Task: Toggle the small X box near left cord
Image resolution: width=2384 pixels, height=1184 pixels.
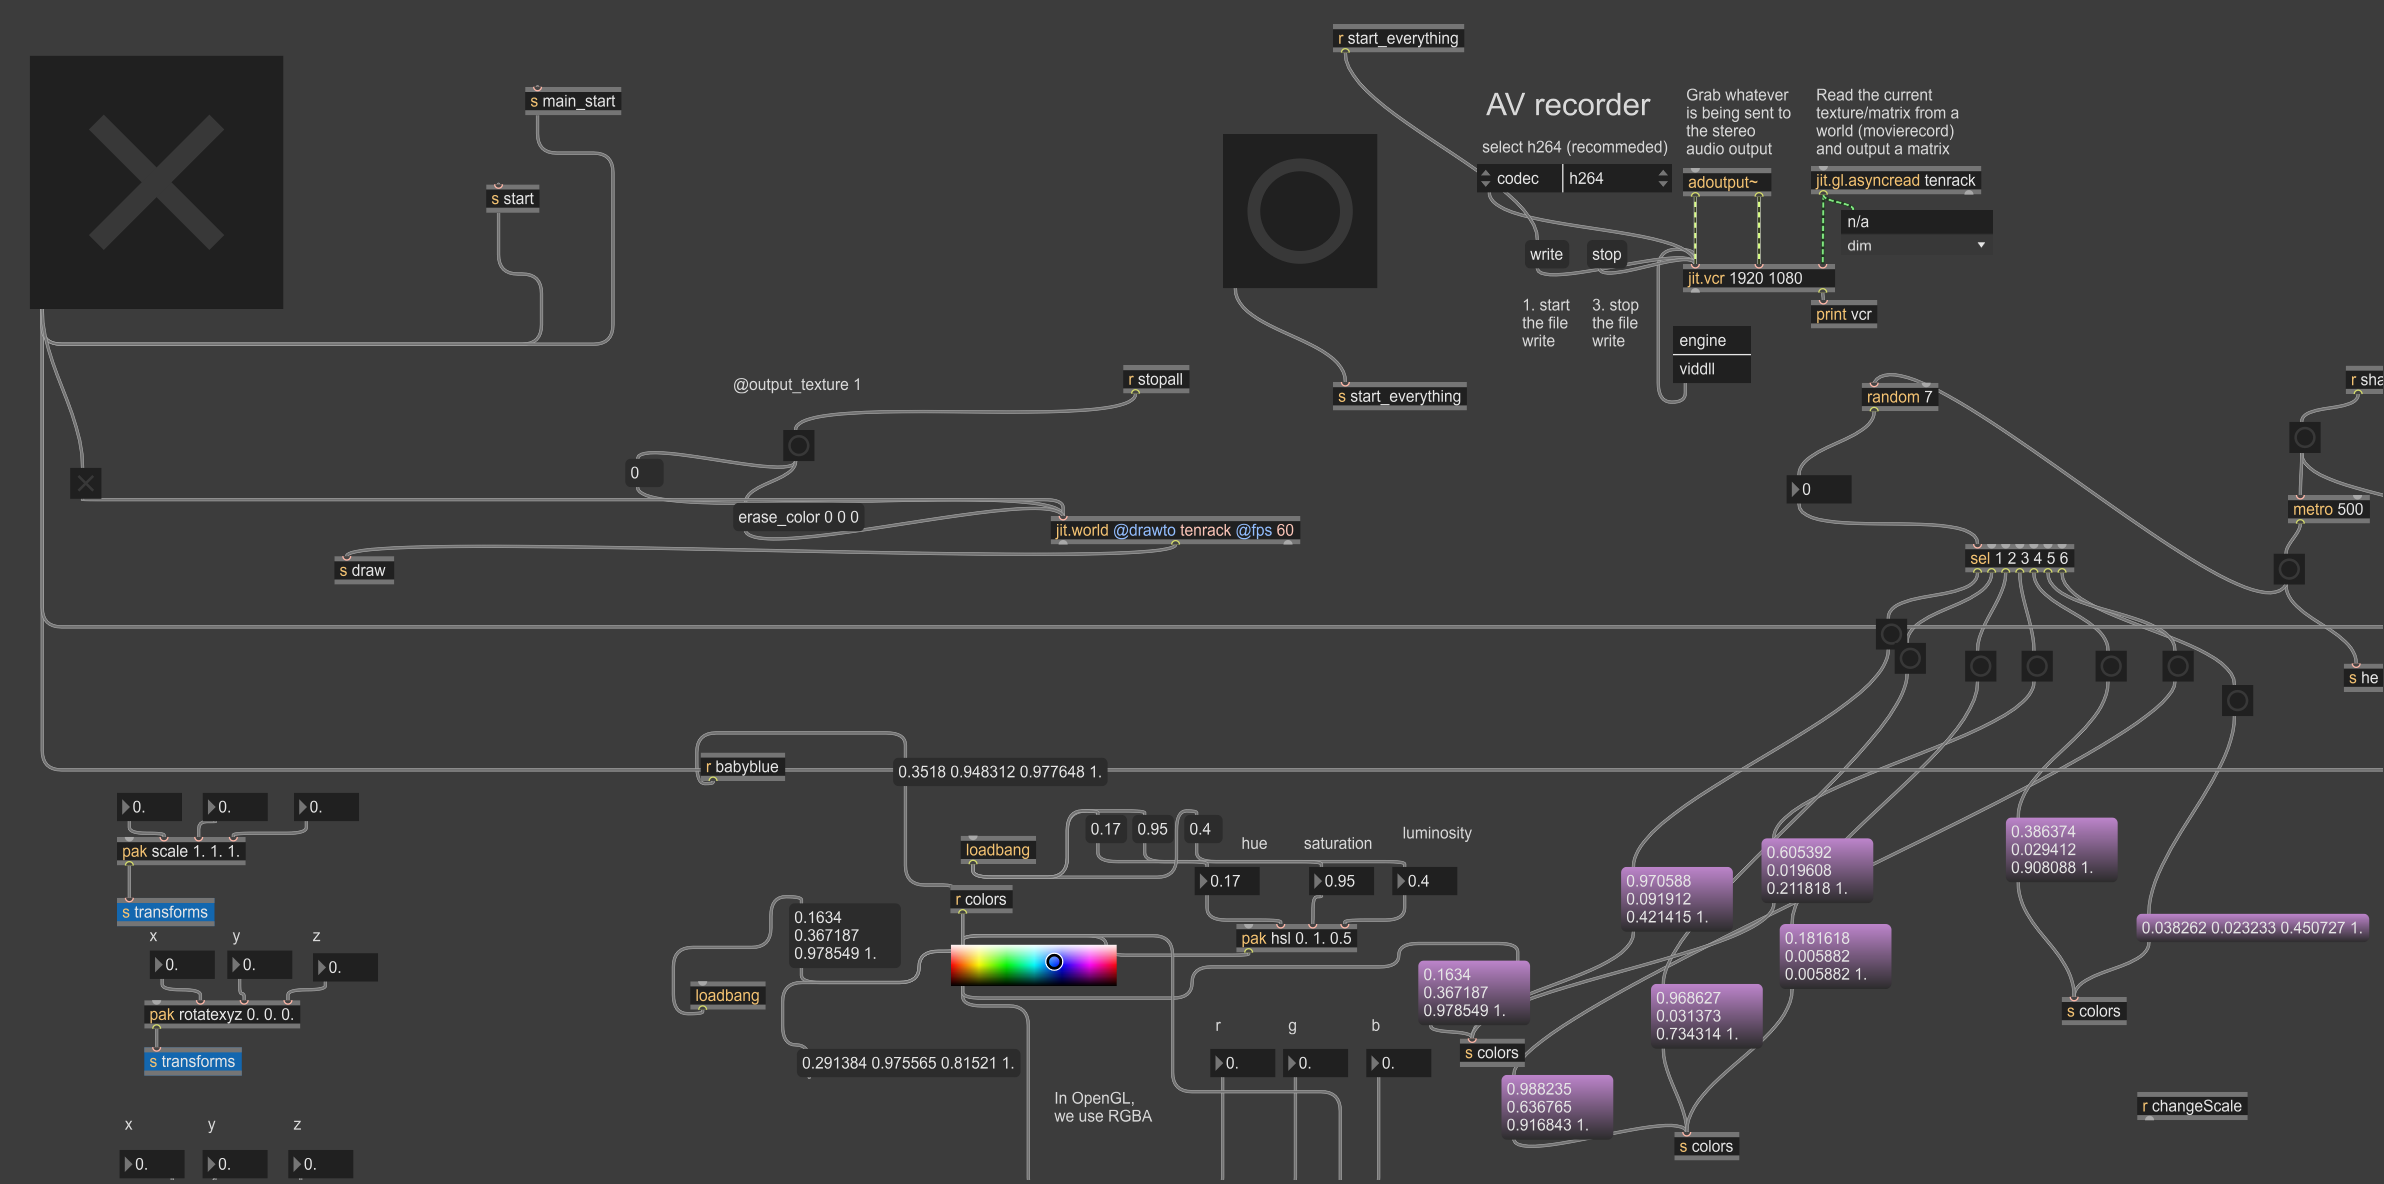Action: coord(86,484)
